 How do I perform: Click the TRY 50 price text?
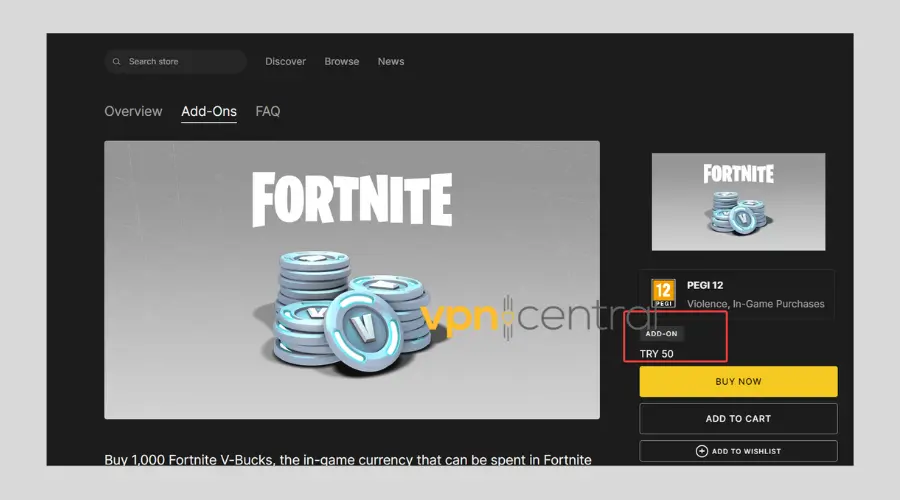657,354
